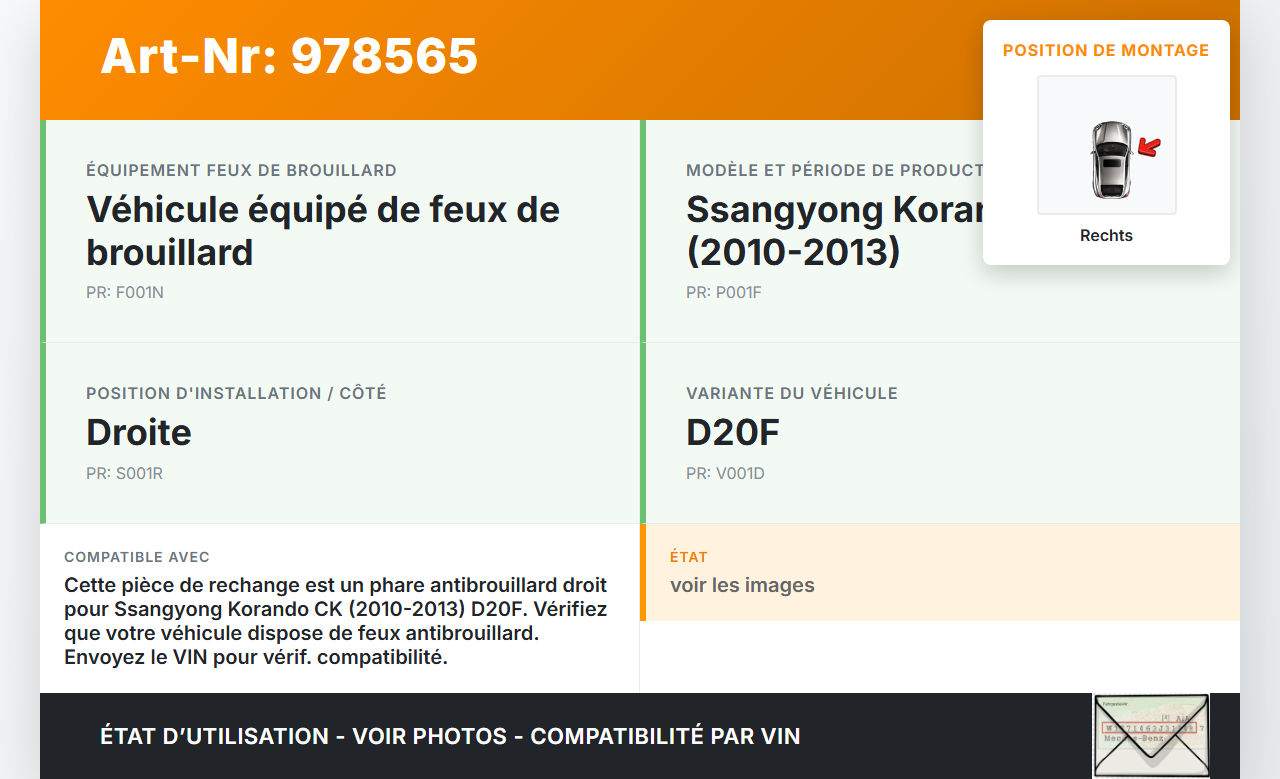This screenshot has width=1280, height=779.
Task: Select the PR: F001N code
Action: 125,293
